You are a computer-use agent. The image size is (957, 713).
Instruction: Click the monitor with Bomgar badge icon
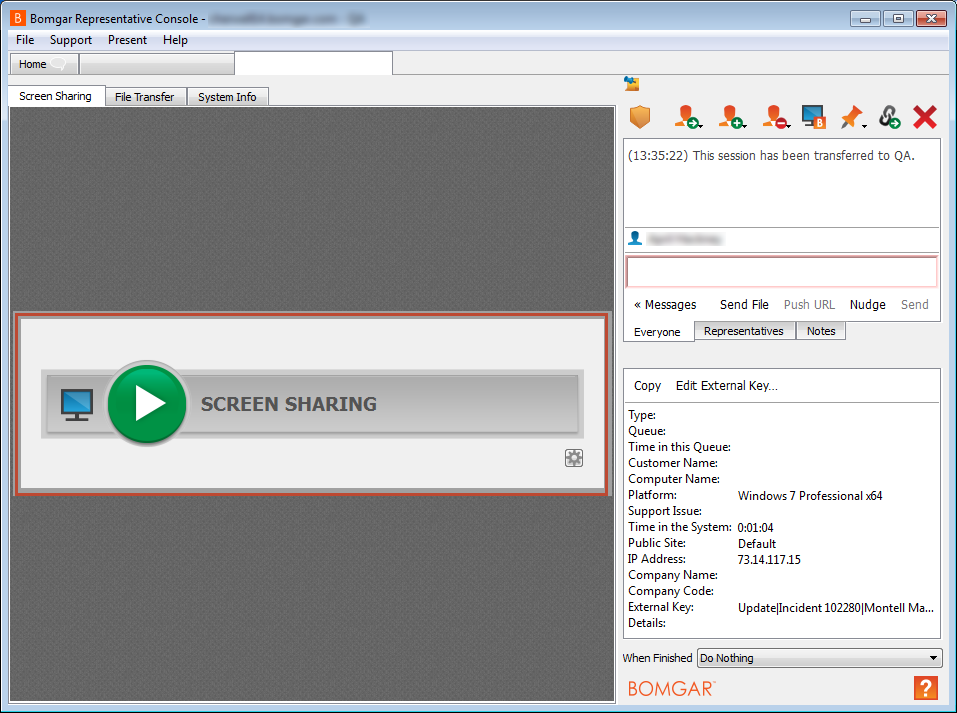pyautogui.click(x=813, y=118)
